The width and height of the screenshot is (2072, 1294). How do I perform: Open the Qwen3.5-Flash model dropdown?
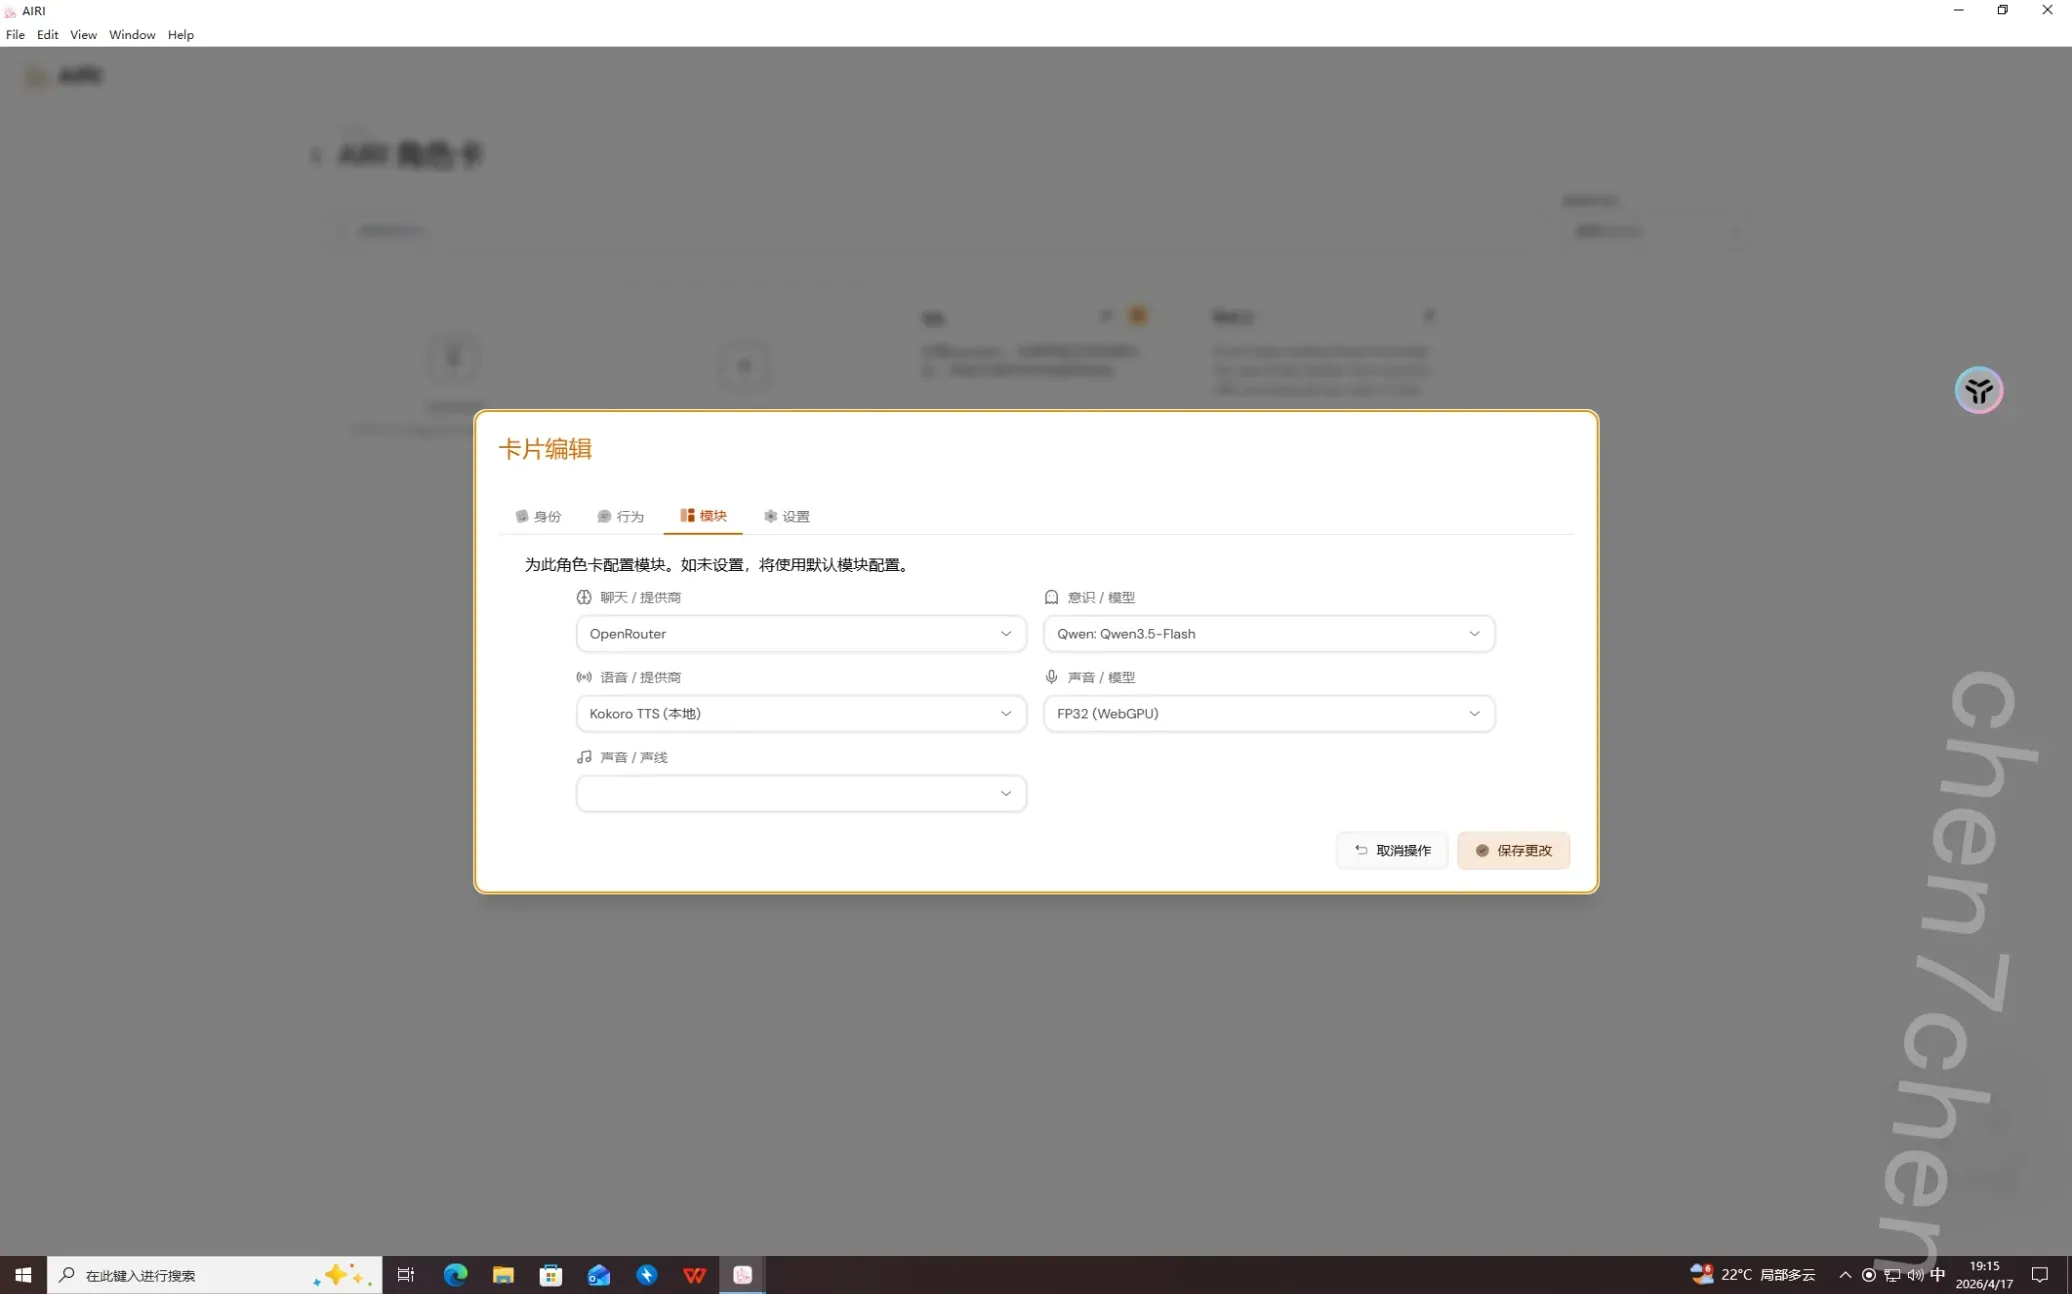pyautogui.click(x=1268, y=633)
